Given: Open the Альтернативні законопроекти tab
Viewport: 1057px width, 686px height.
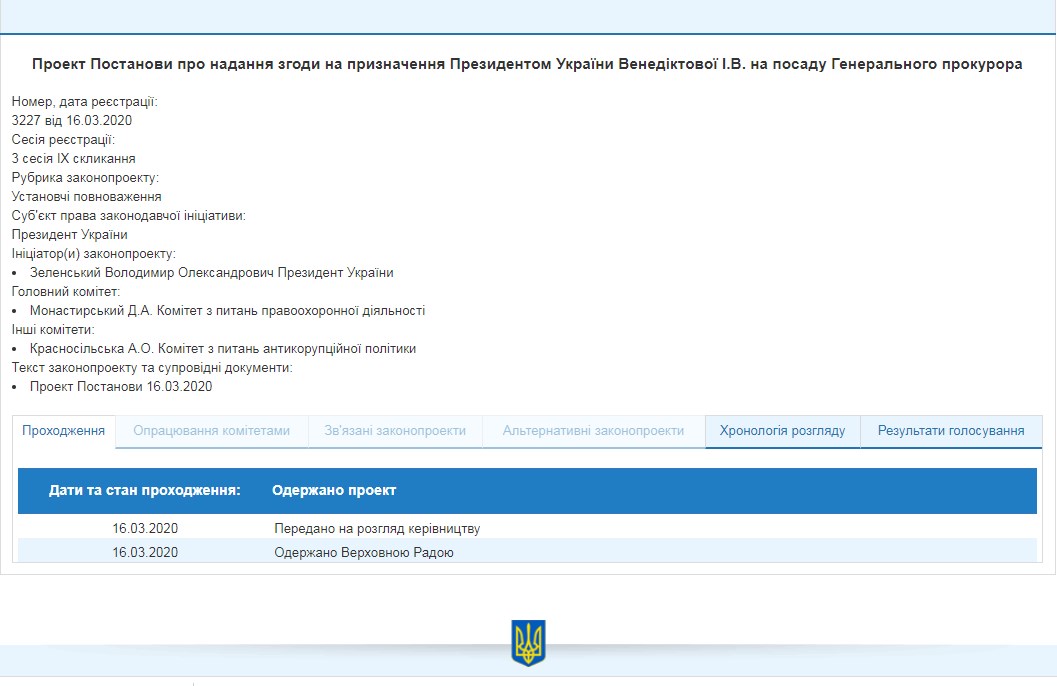Looking at the screenshot, I should click(x=593, y=431).
